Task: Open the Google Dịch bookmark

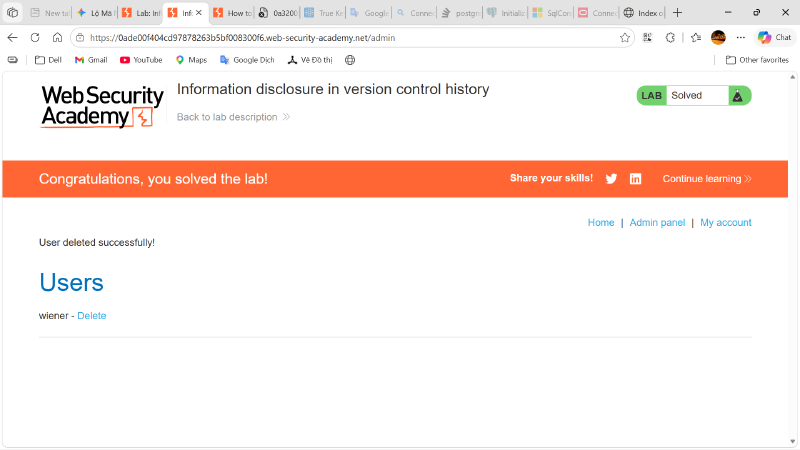Action: 247,60
